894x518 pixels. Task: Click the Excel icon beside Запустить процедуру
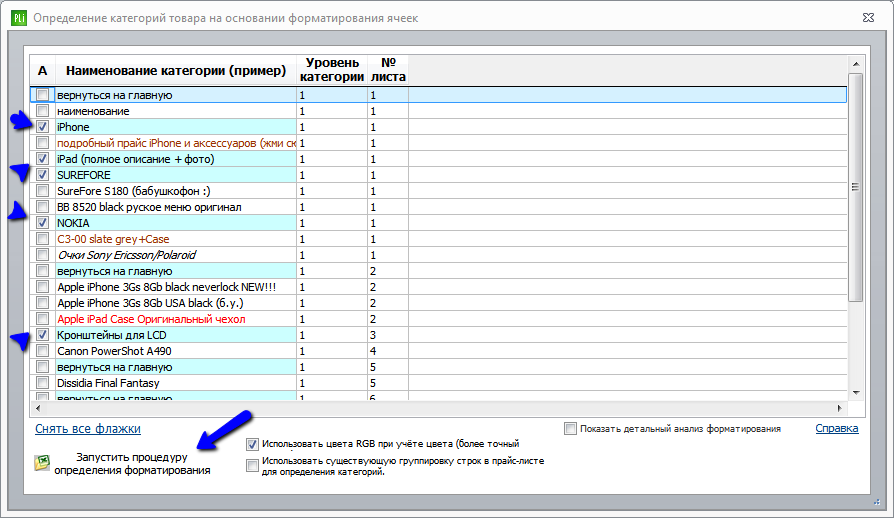point(42,463)
